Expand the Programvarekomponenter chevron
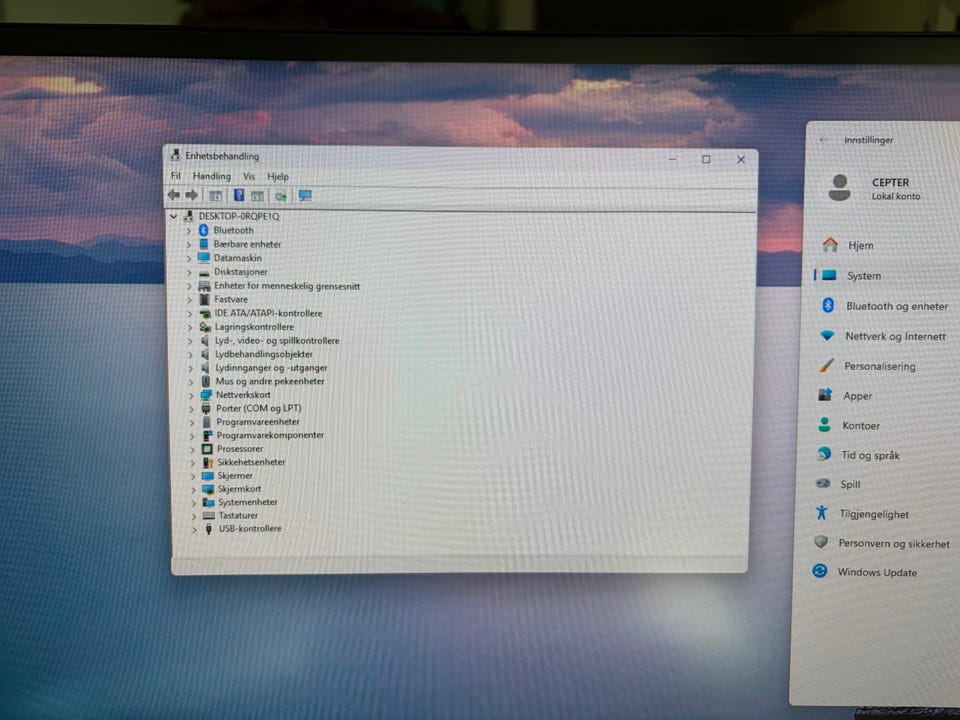Screen dimensions: 960x720 click(192, 436)
